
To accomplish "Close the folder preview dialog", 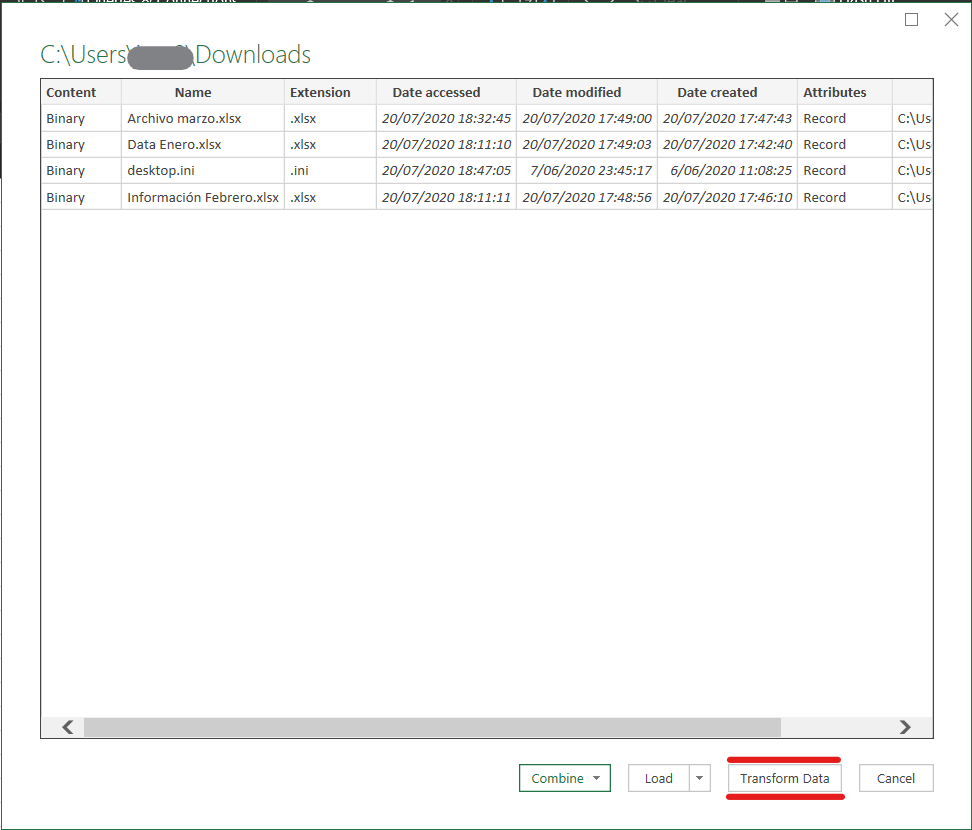I will (951, 20).
